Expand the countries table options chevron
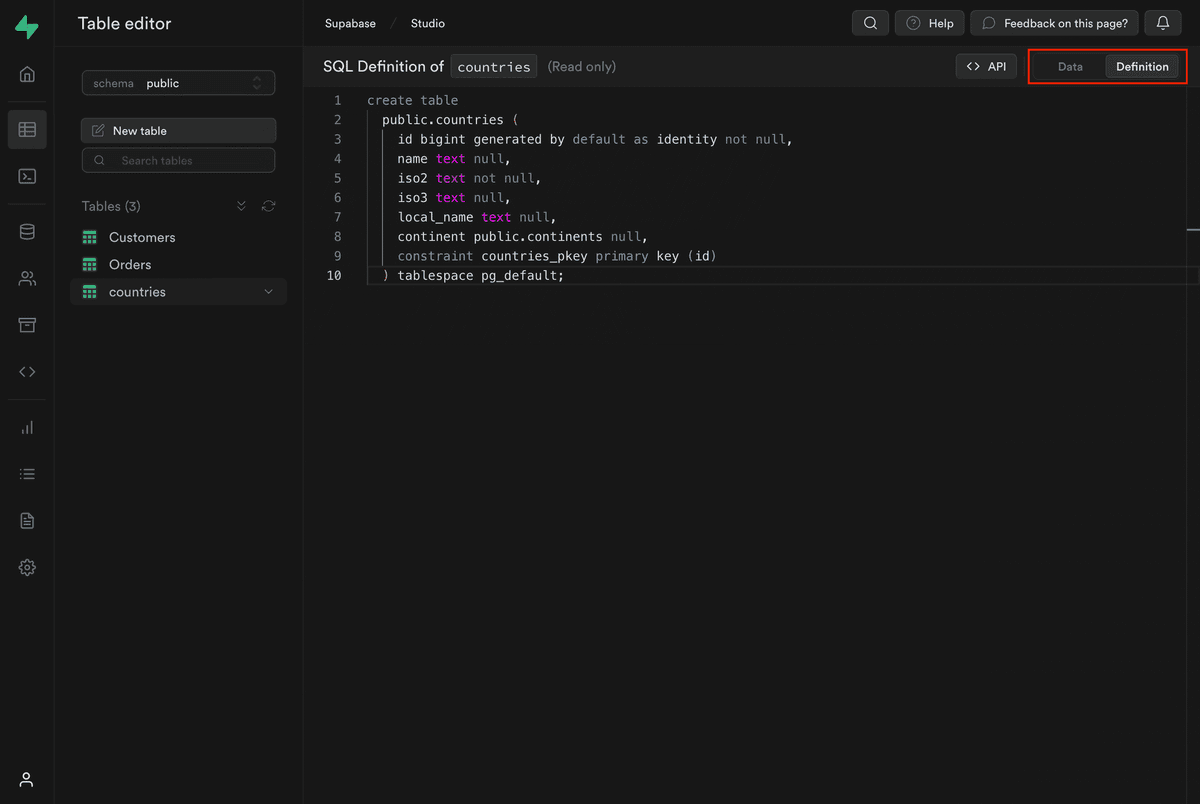1200x804 pixels. click(268, 291)
